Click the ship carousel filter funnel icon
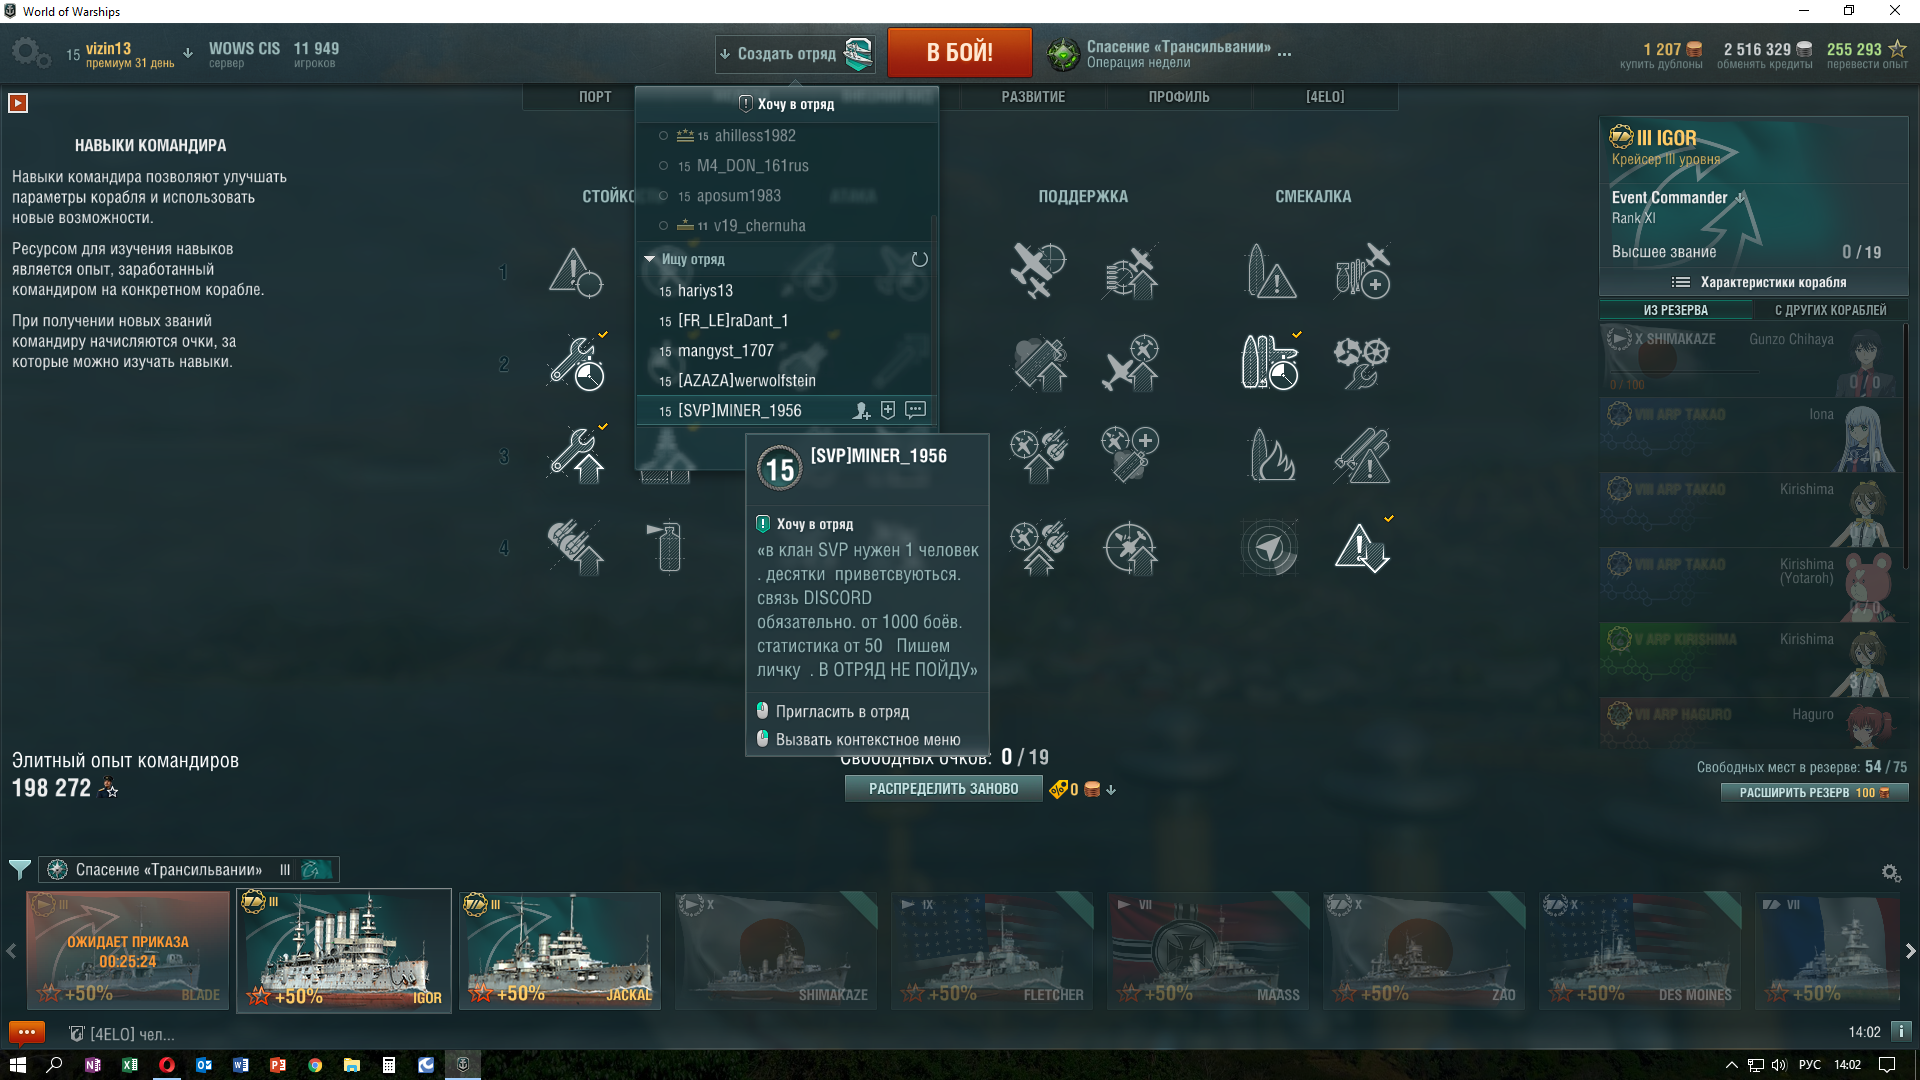This screenshot has height=1080, width=1920. click(x=19, y=870)
